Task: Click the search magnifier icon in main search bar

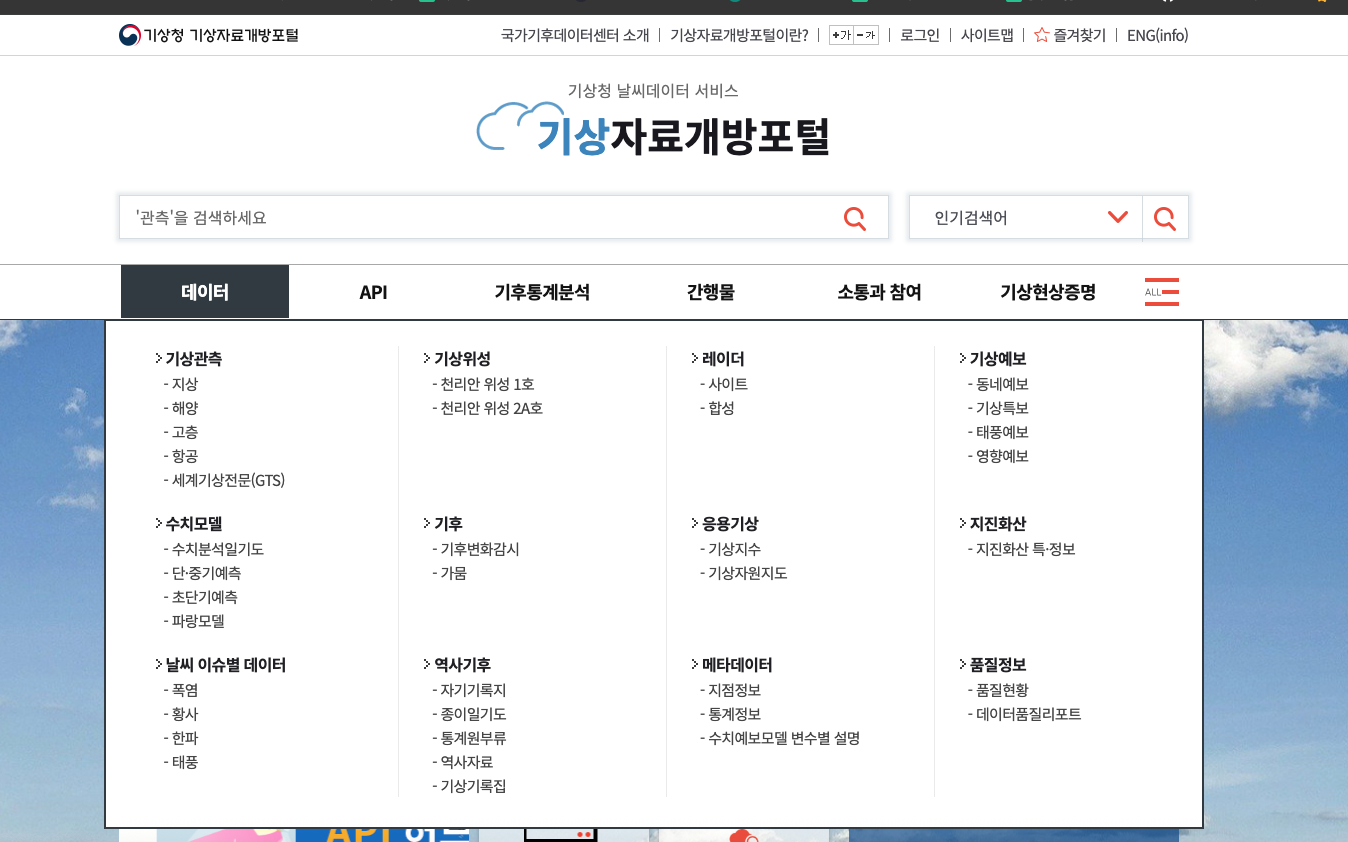Action: (854, 218)
